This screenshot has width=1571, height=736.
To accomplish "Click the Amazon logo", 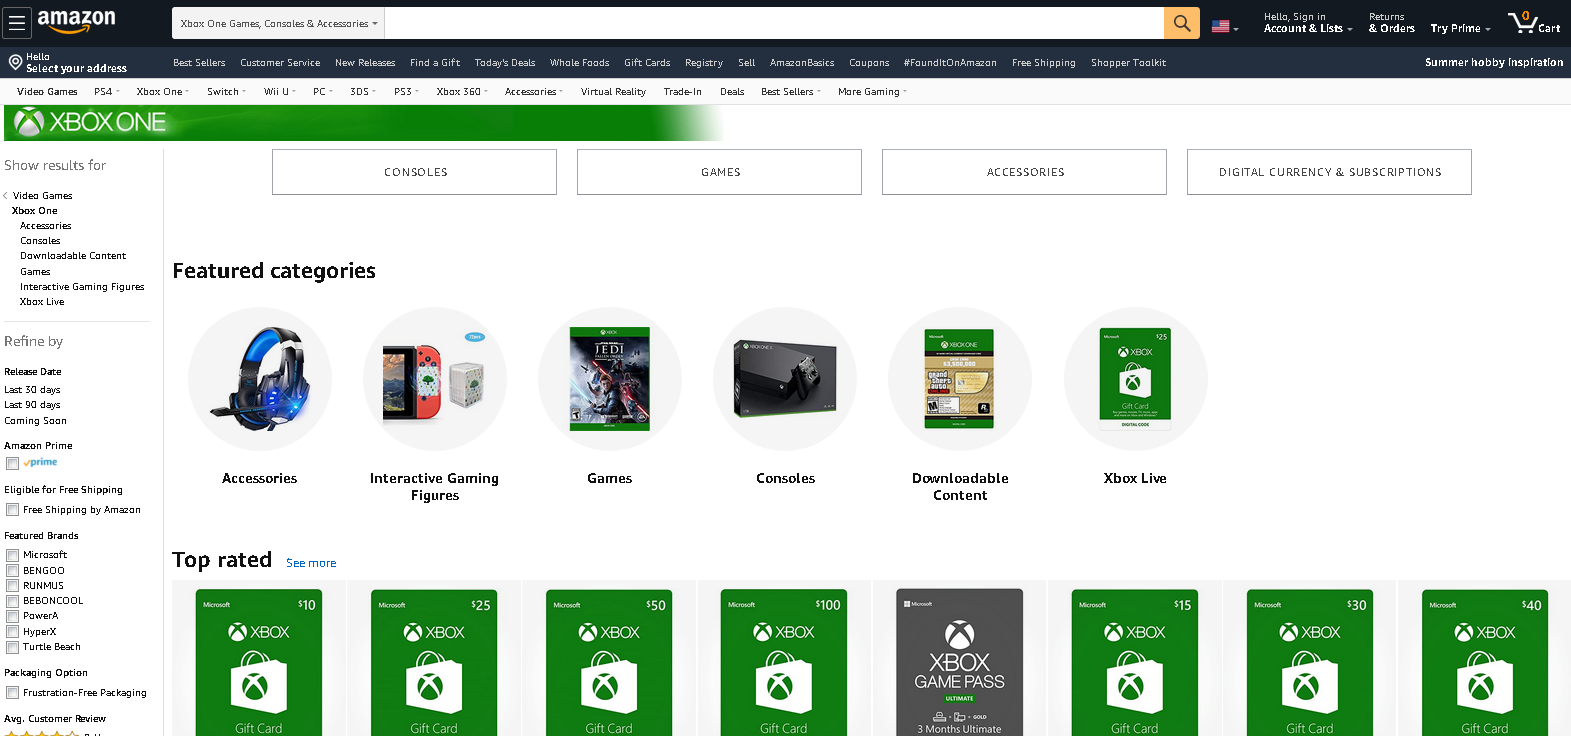I will point(76,21).
